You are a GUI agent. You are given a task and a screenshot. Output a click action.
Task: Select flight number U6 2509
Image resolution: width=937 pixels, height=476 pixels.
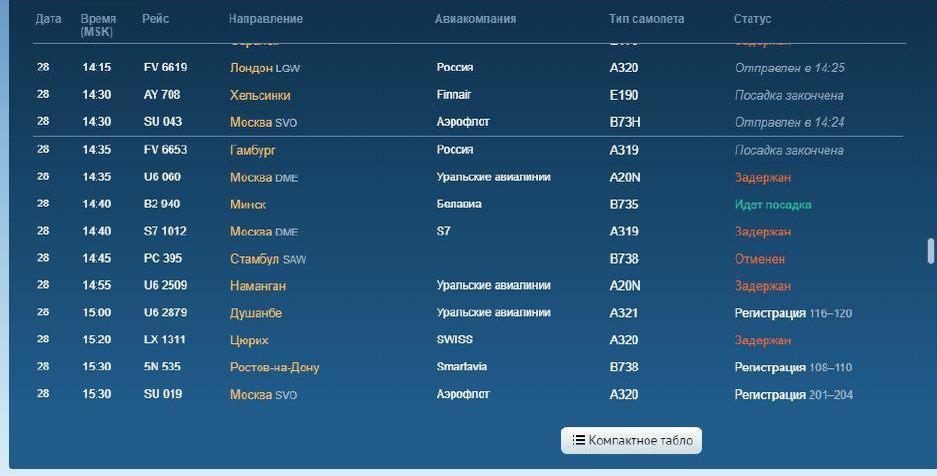pyautogui.click(x=166, y=285)
